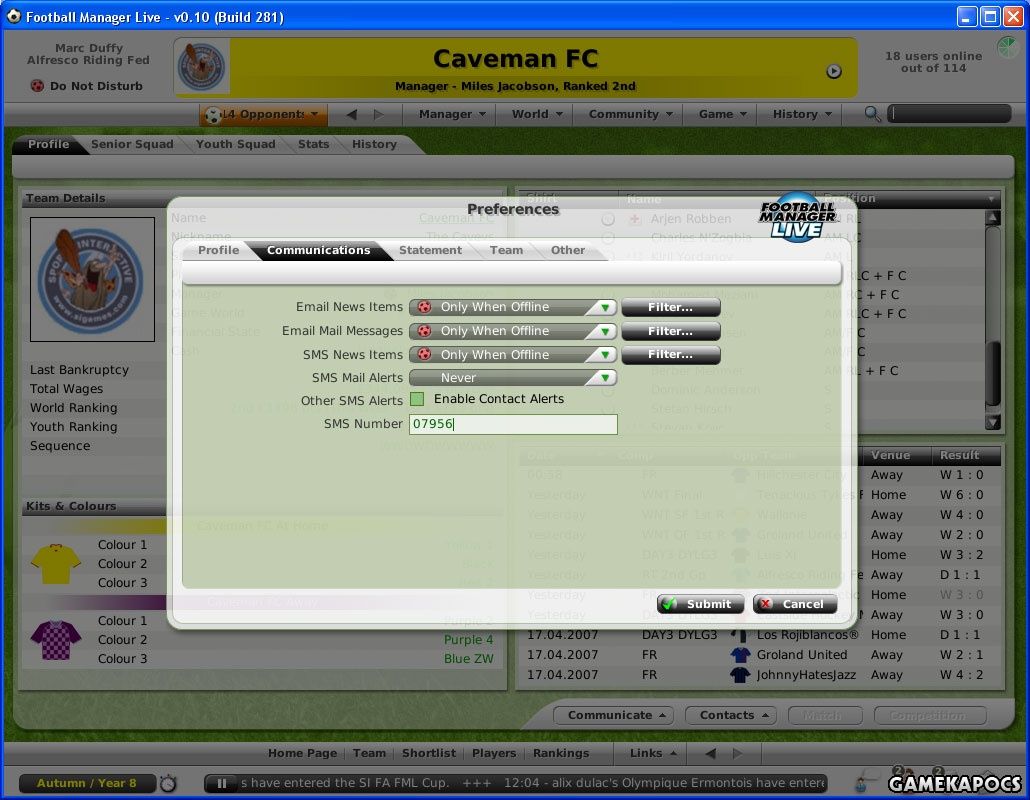The height and width of the screenshot is (800, 1030).
Task: Click the back arrow in top navigation bar
Action: tap(352, 114)
